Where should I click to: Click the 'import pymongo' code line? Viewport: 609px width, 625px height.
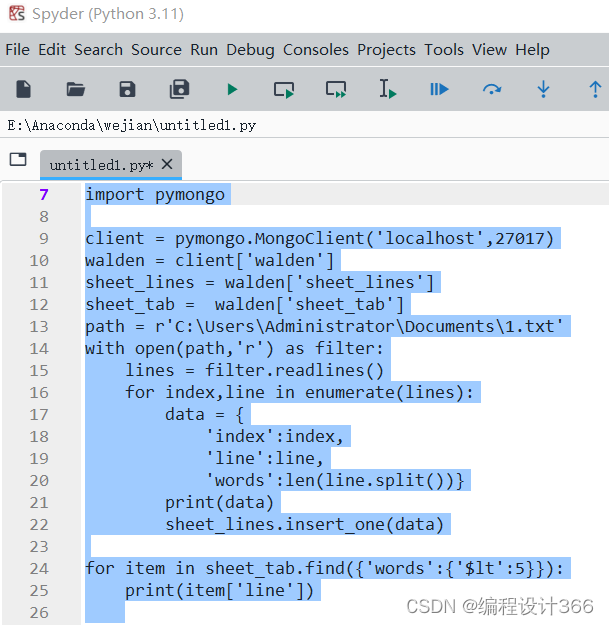point(155,195)
